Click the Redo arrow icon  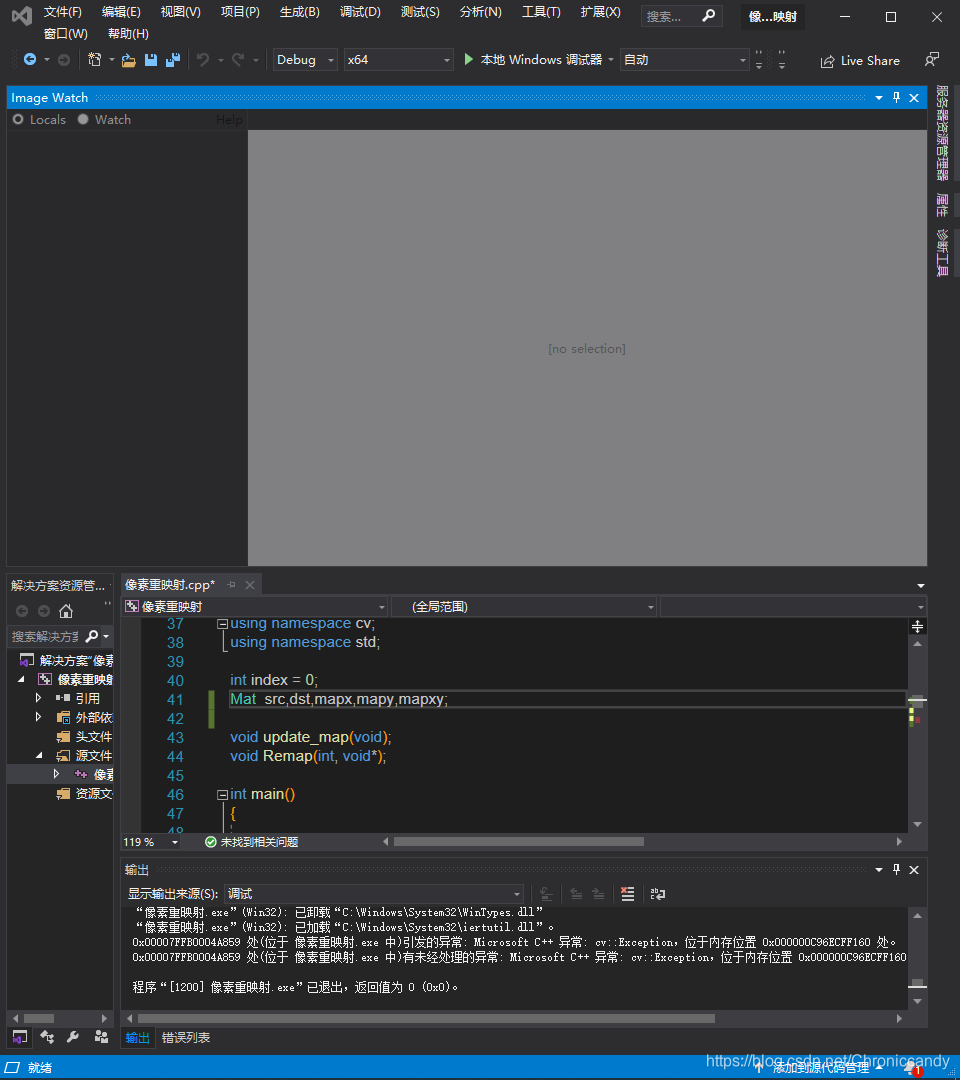pyautogui.click(x=238, y=60)
